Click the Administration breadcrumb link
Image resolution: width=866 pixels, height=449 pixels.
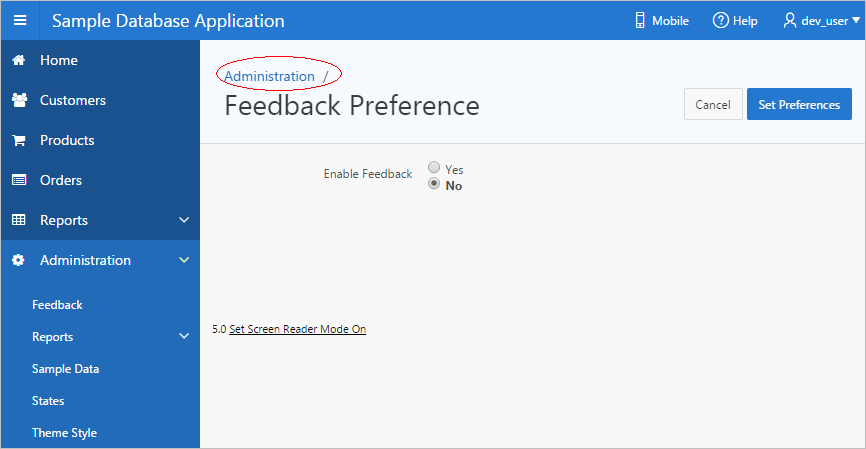pyautogui.click(x=269, y=76)
